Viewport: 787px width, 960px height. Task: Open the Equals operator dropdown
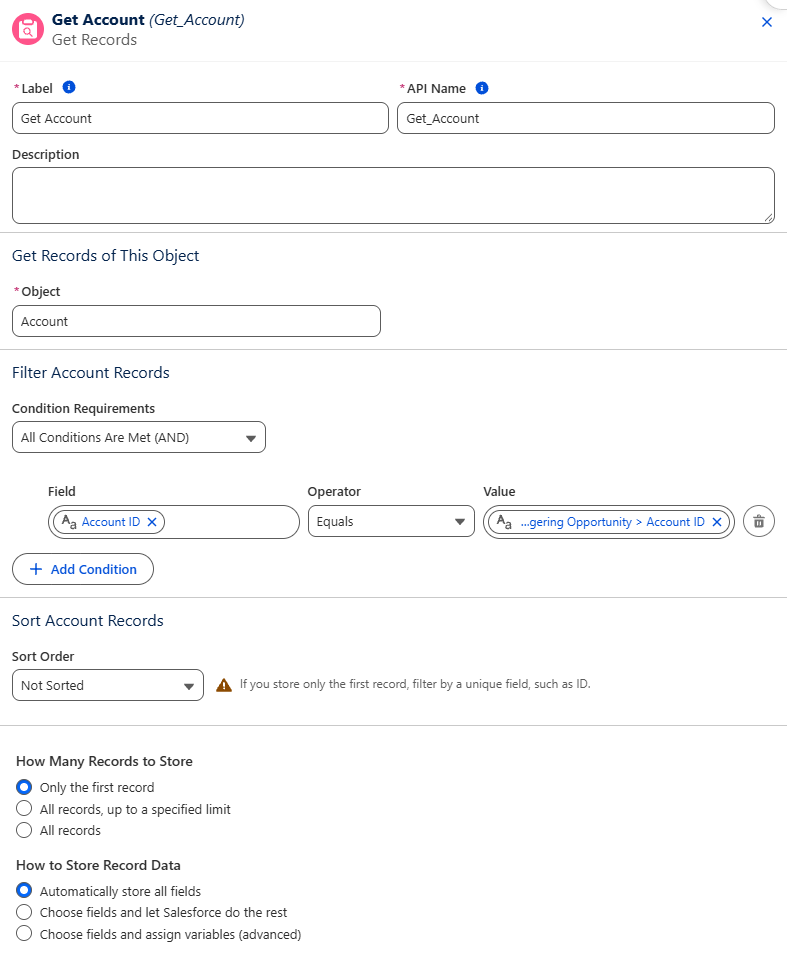[391, 522]
